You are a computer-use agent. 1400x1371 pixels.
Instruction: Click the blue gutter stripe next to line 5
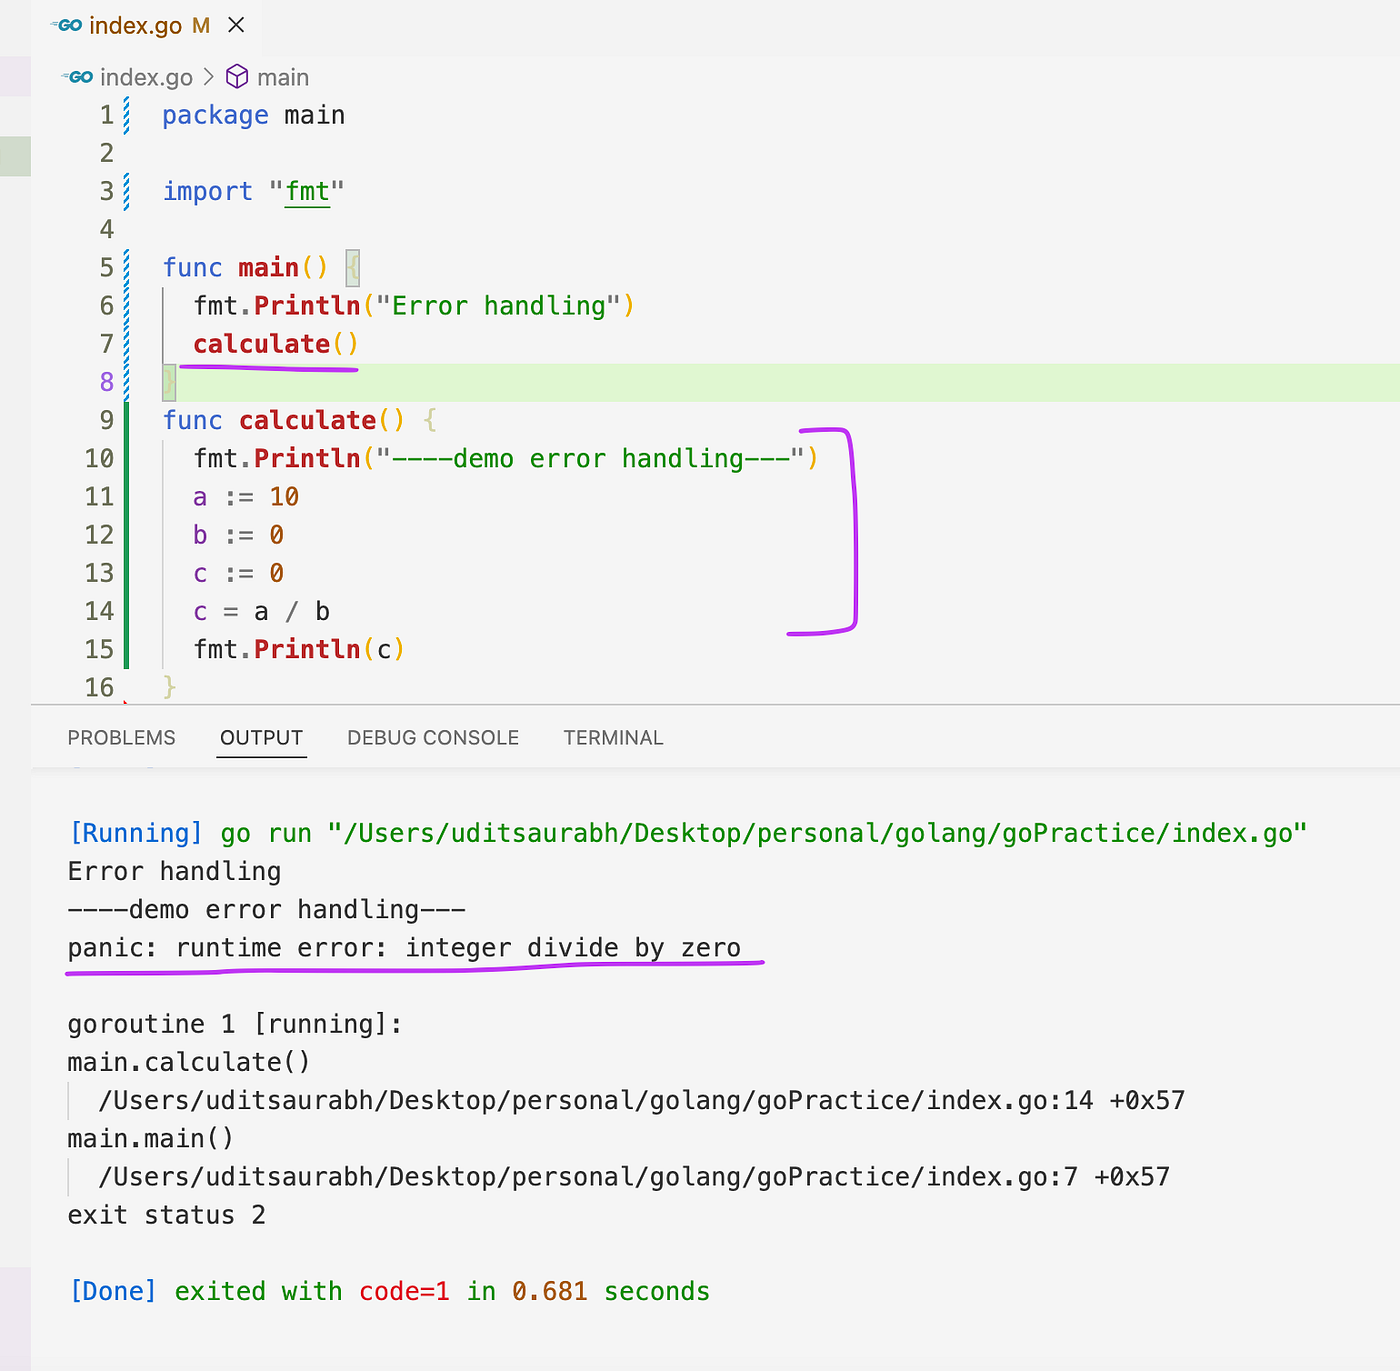[x=126, y=267]
